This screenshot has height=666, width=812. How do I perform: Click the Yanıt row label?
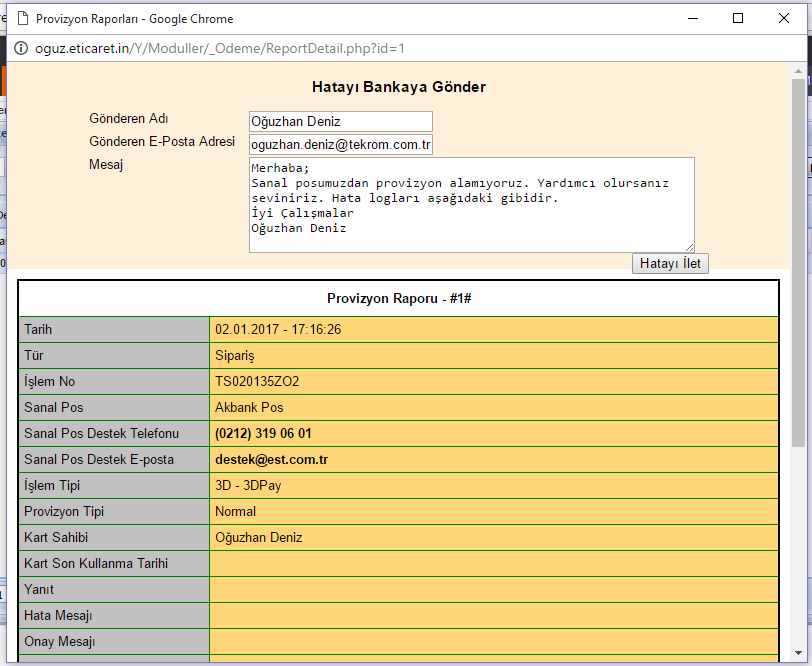coord(39,589)
